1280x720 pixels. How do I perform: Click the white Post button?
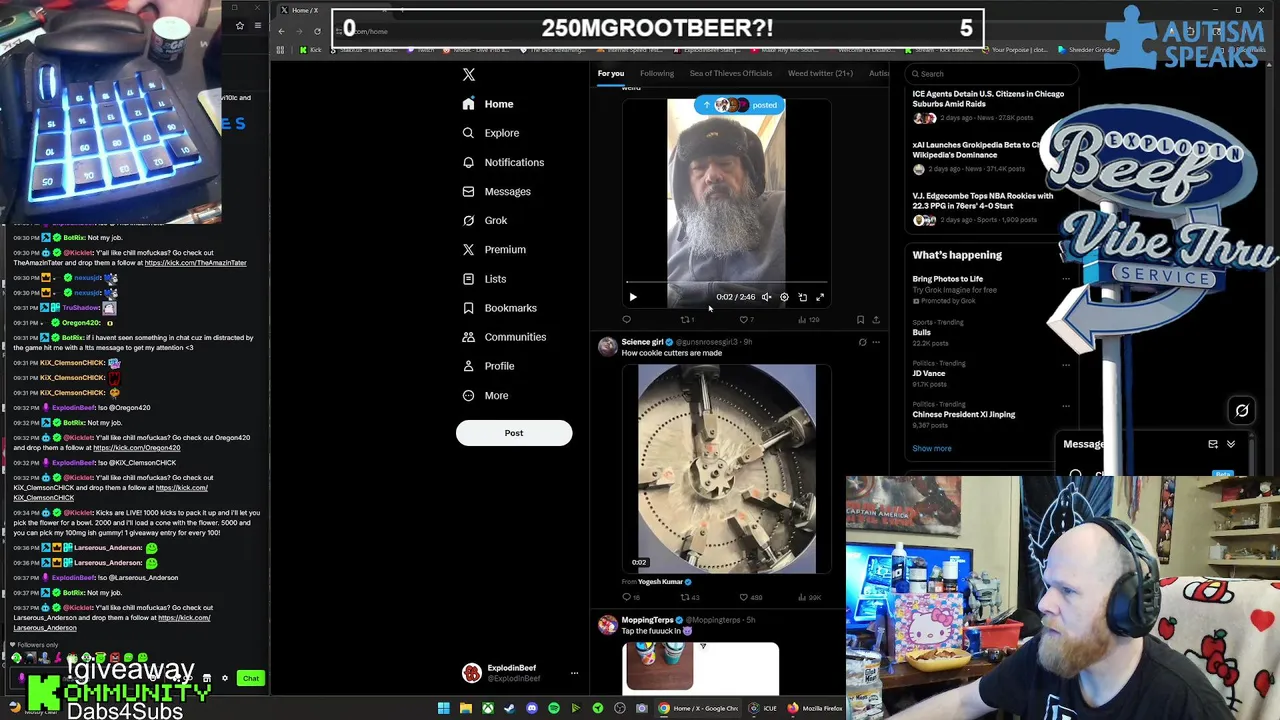[514, 433]
